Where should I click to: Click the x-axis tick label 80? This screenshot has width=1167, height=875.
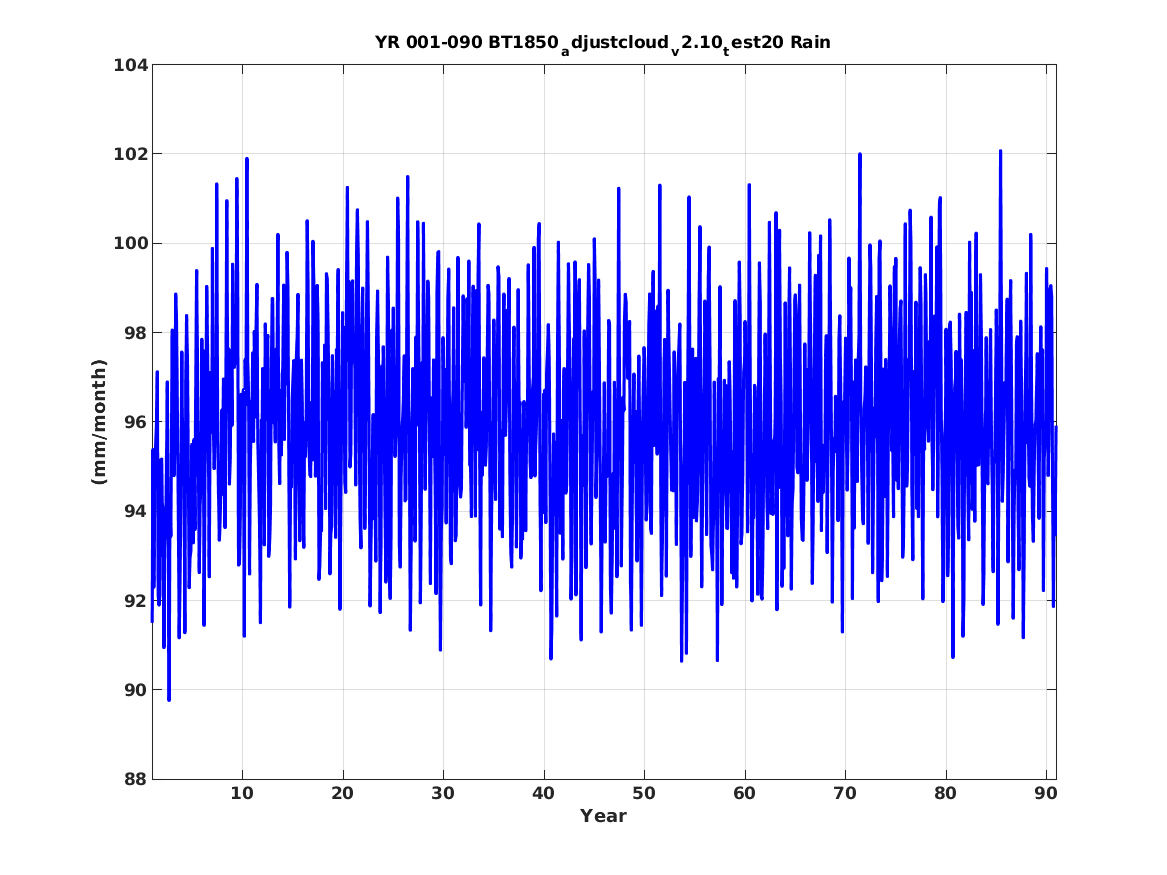pyautogui.click(x=945, y=794)
